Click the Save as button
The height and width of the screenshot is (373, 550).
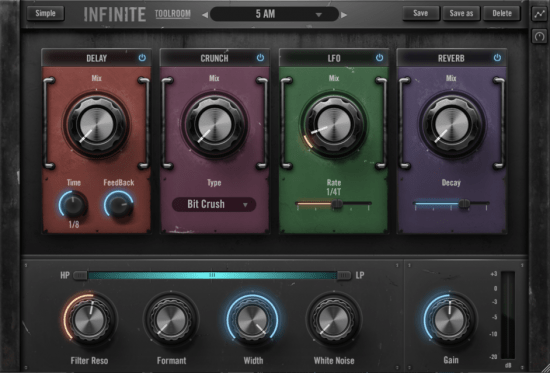(x=461, y=13)
